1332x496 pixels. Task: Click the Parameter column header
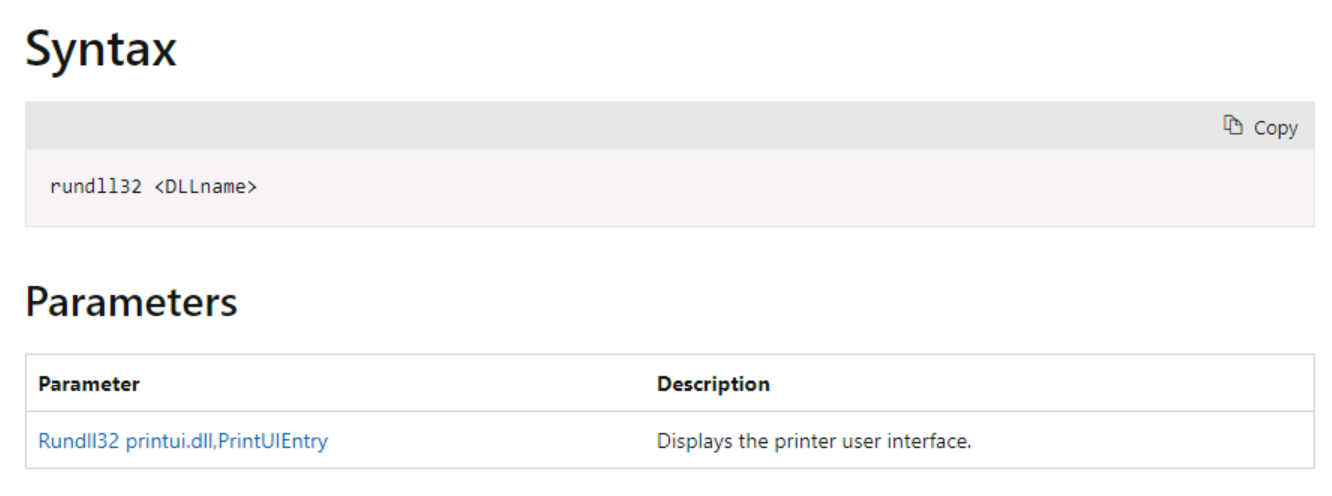[89, 384]
